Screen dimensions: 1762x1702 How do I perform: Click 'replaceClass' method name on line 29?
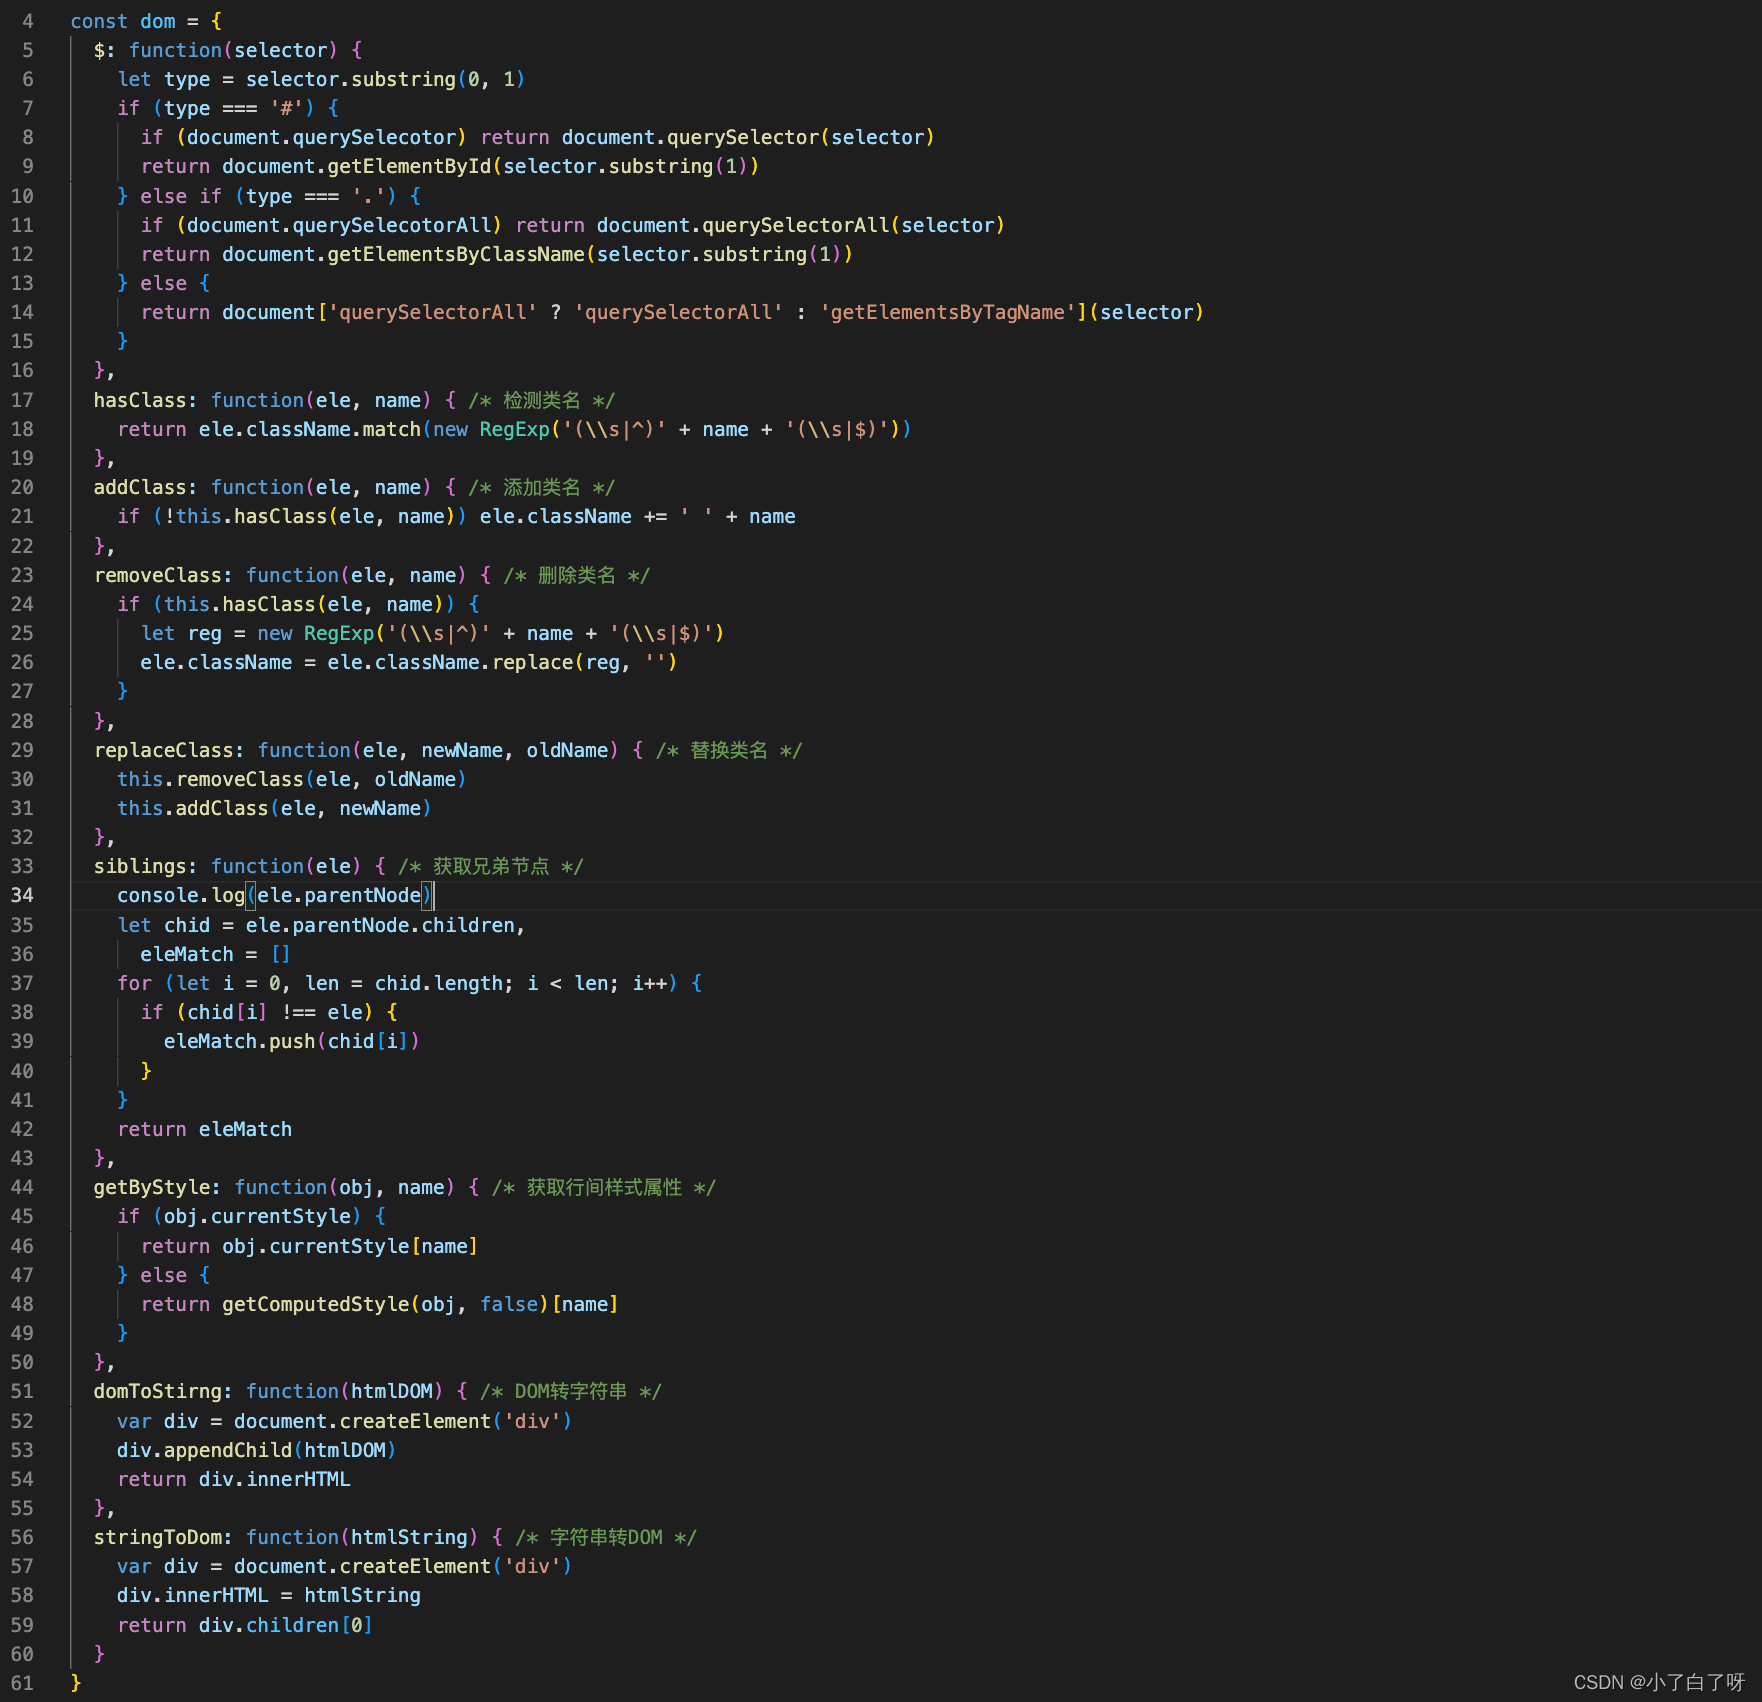[164, 750]
